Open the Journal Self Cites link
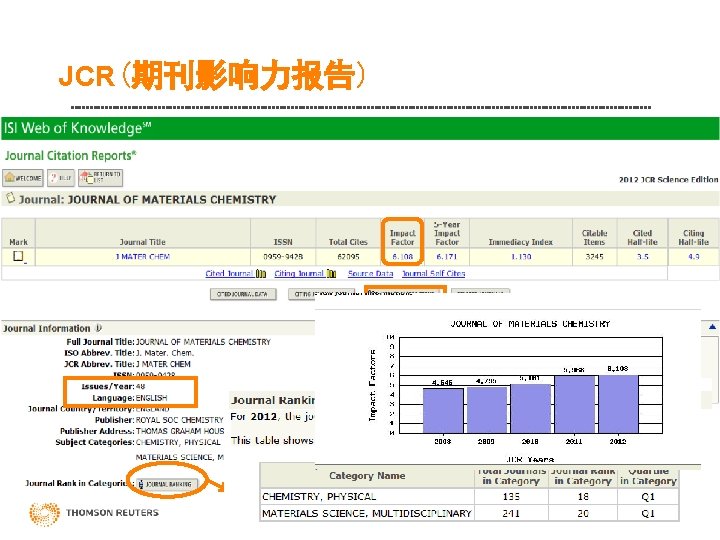Viewport: 720px width, 540px height. click(x=433, y=274)
